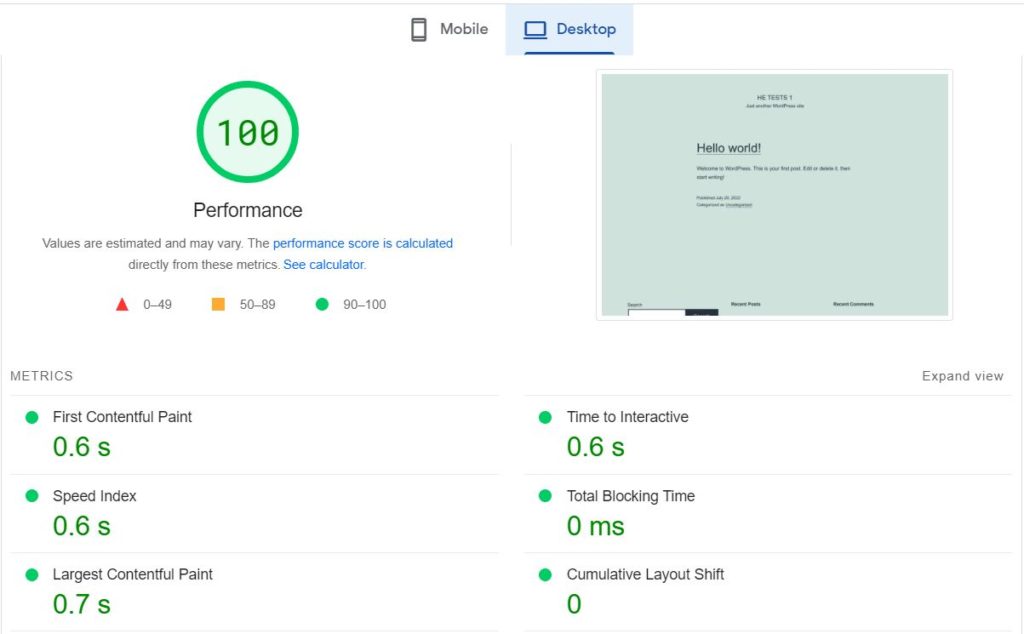Viewport: 1024px width, 634px height.
Task: Expand the Largest Contentful Paint metric
Action: click(255, 592)
